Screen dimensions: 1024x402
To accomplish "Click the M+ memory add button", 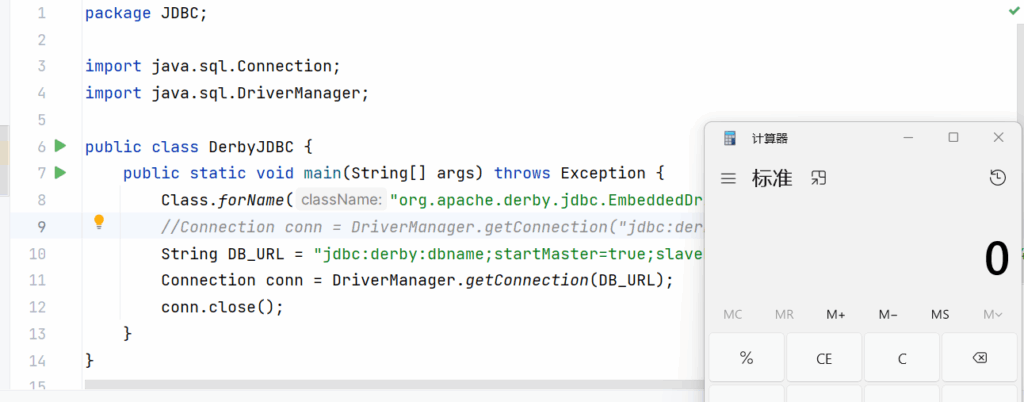I will 836,314.
